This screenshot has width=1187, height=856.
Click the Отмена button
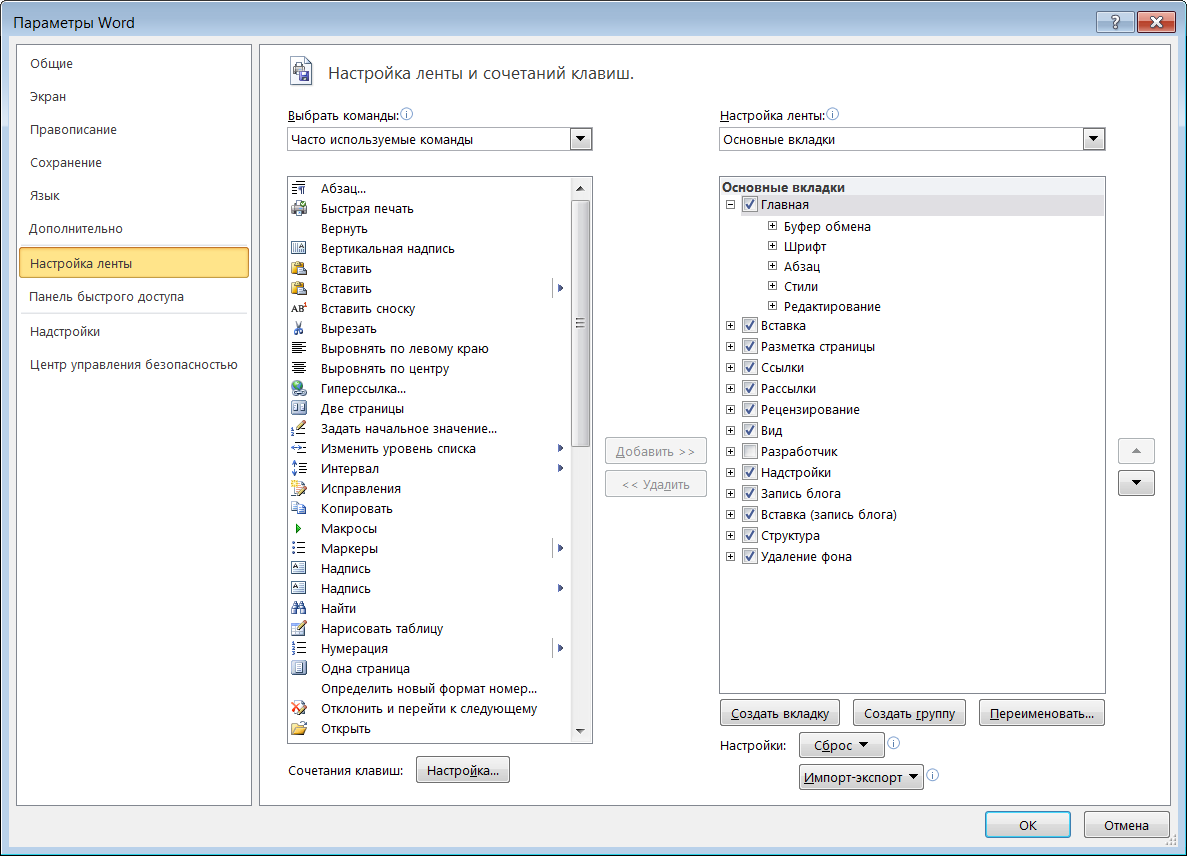(x=1126, y=825)
